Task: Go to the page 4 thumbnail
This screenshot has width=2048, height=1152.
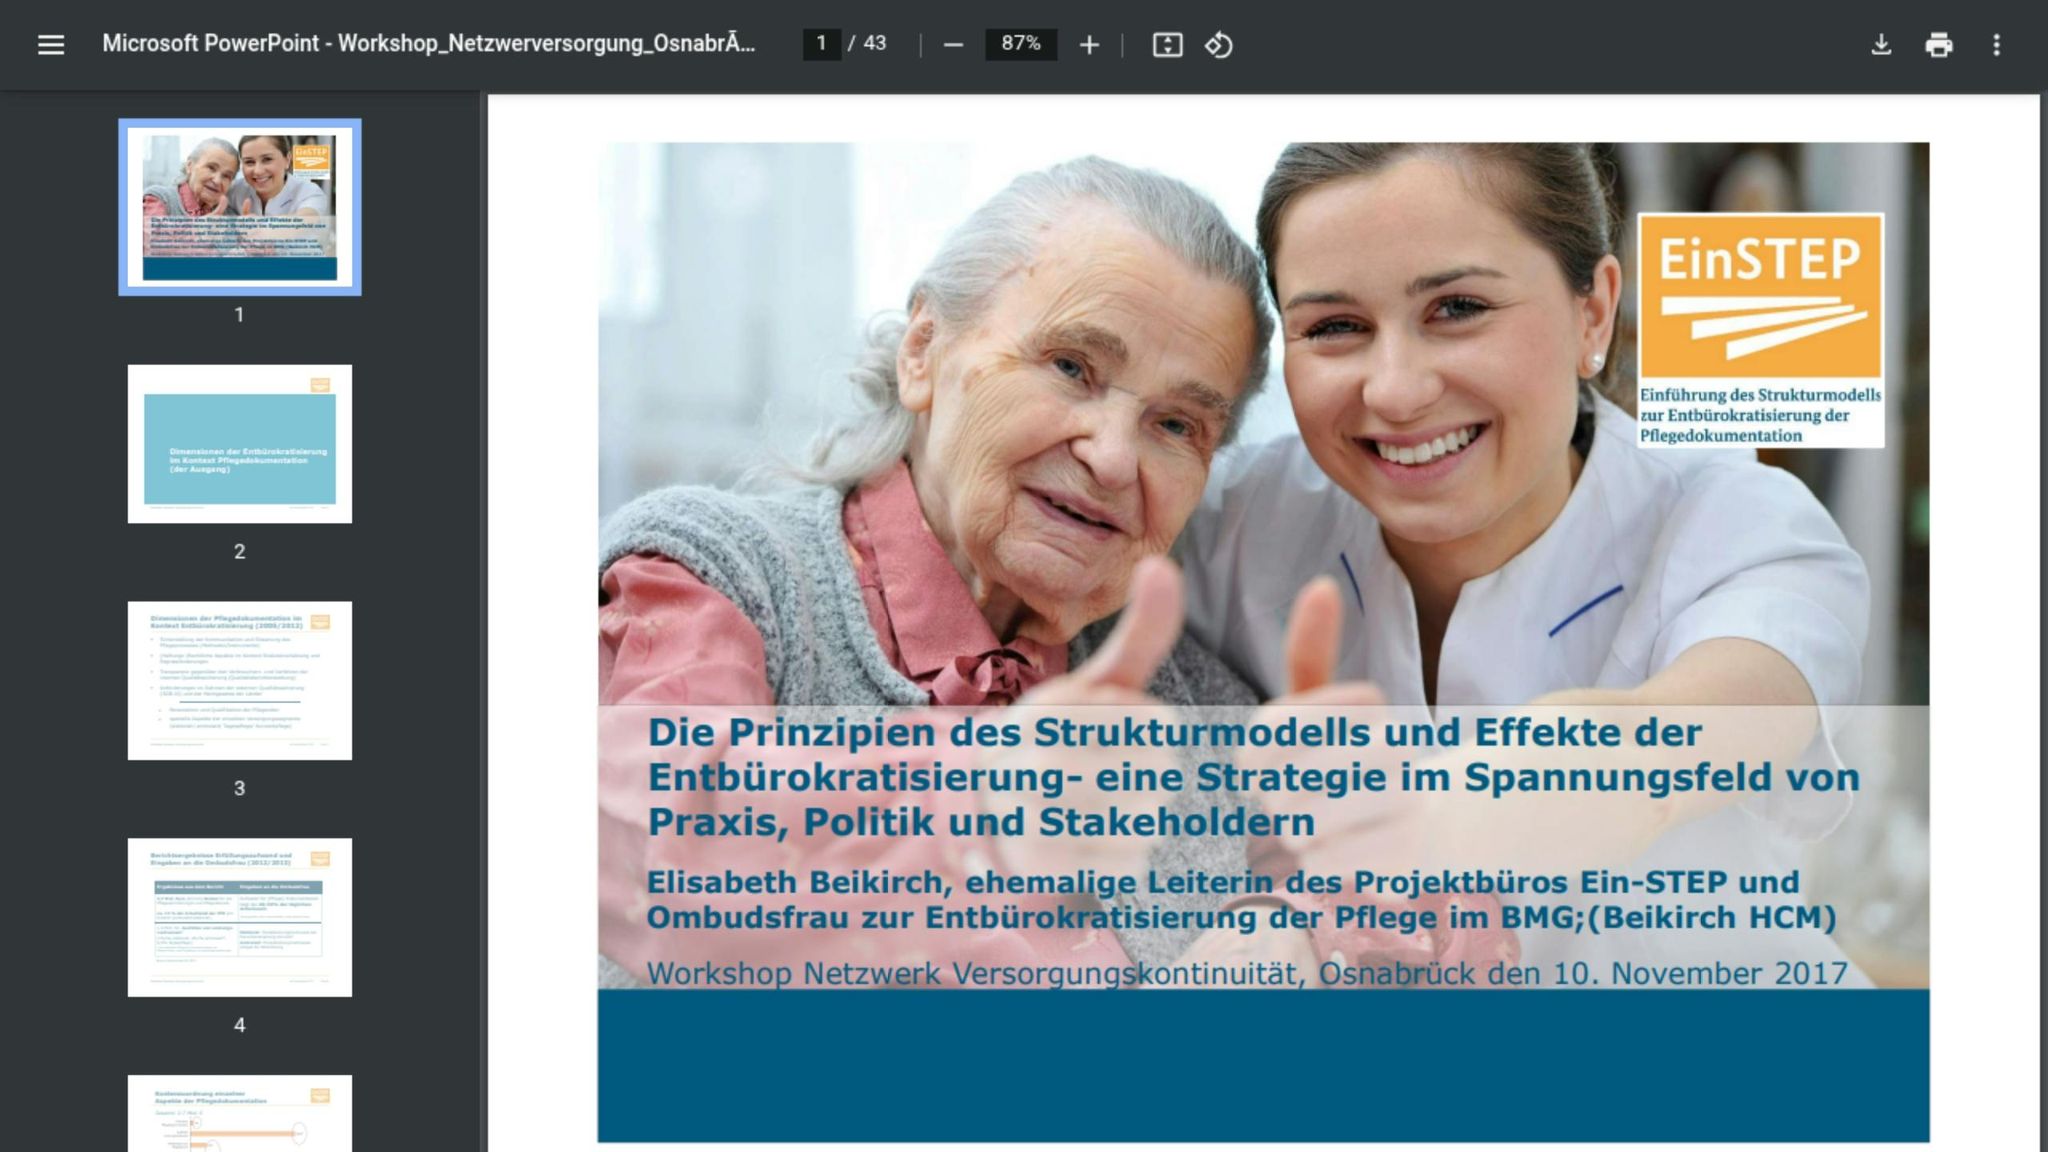Action: [x=240, y=917]
